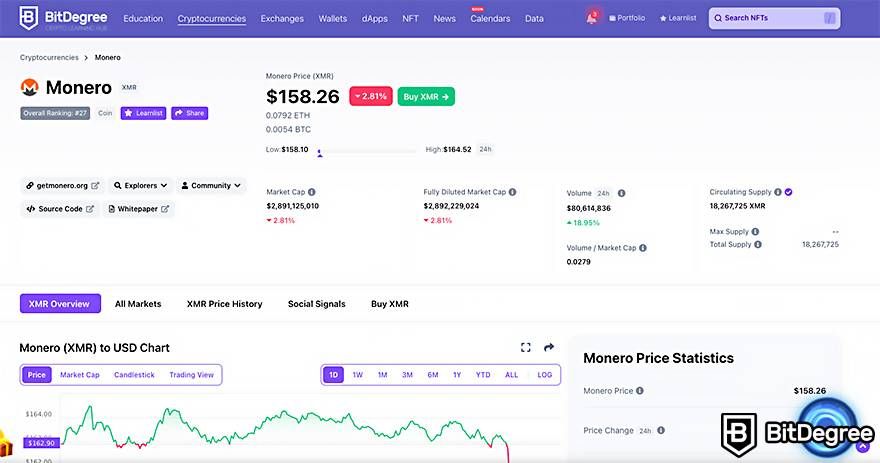This screenshot has width=880, height=463.
Task: Open the Volume 24h info icon
Action: point(621,193)
